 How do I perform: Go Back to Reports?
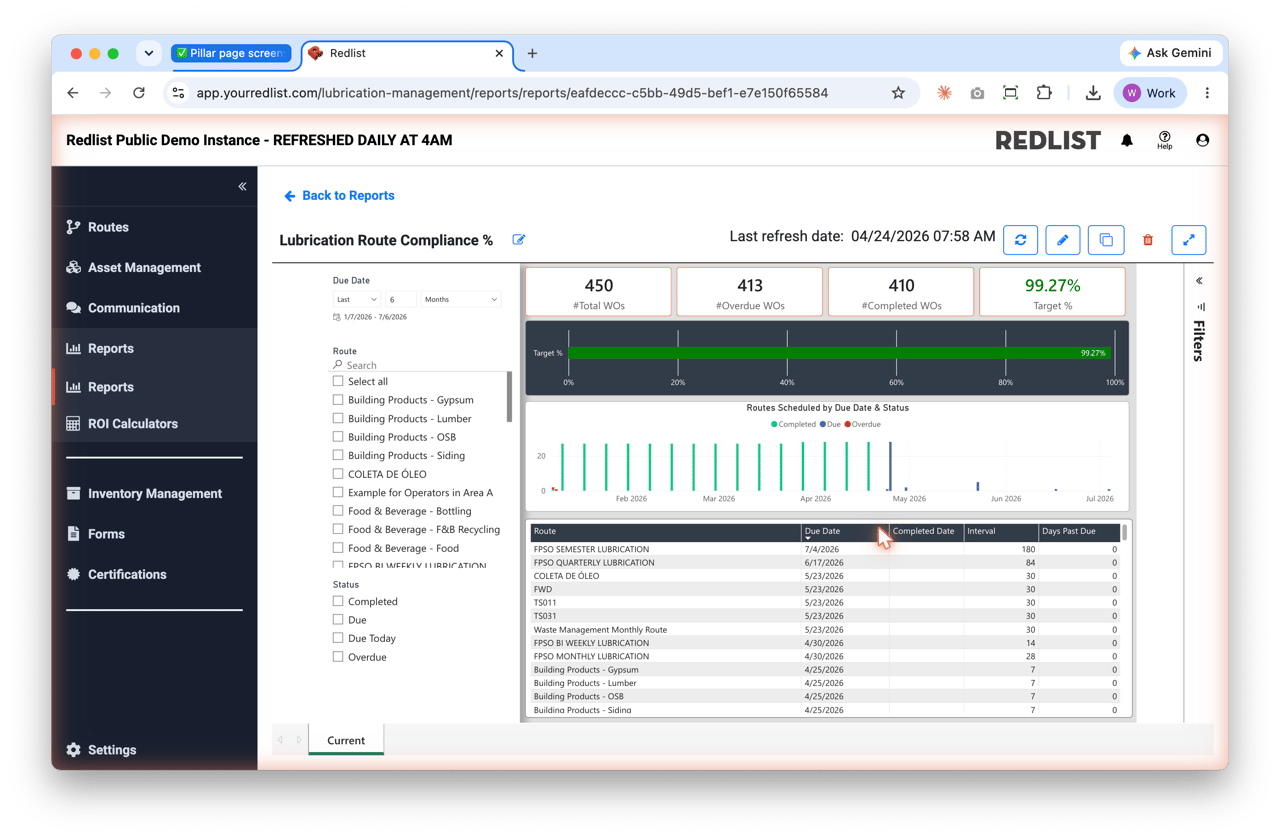pyautogui.click(x=339, y=196)
